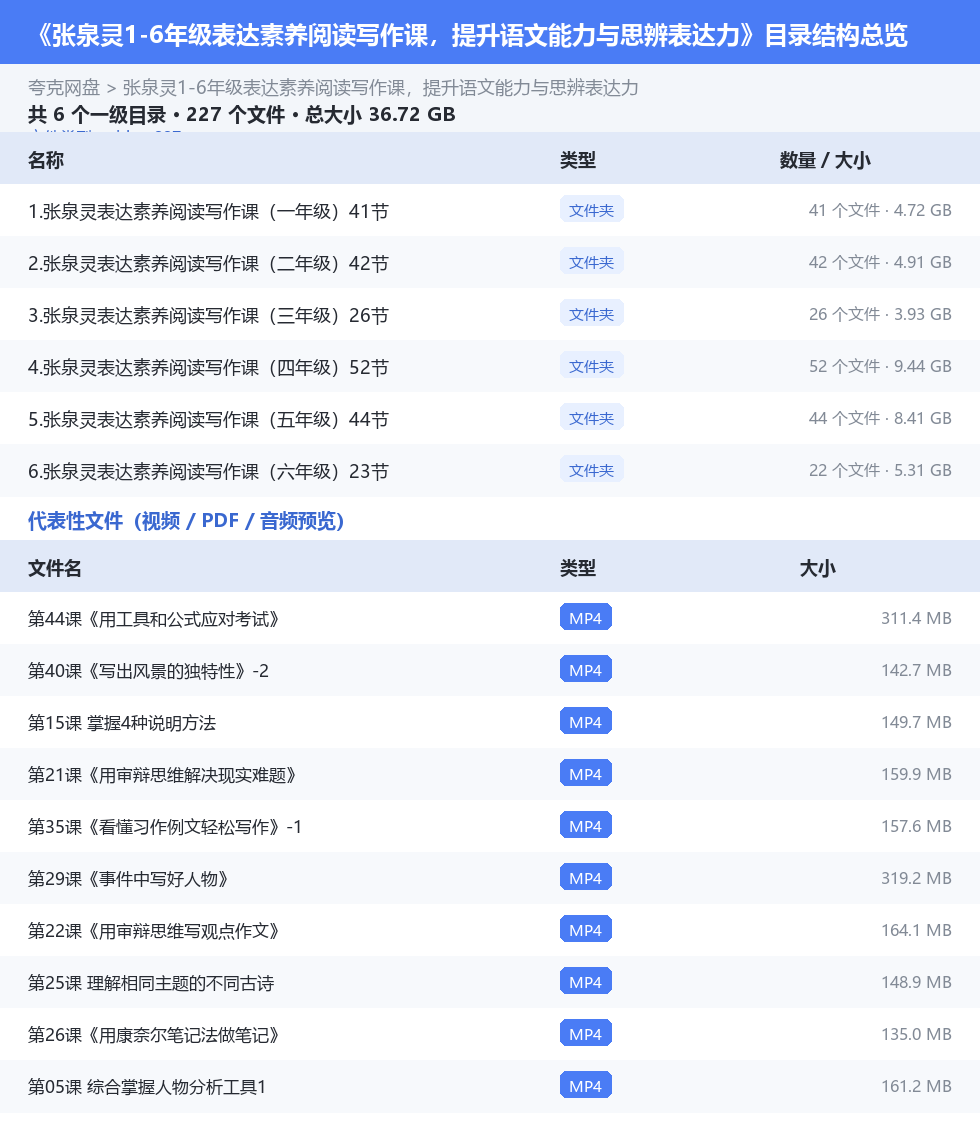Viewport: 980px width, 1144px height.
Task: Click the MP4 badge for 第22课
Action: (586, 930)
